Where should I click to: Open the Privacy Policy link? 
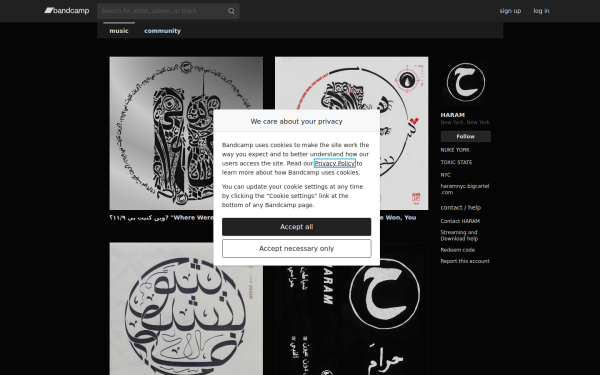(335, 163)
